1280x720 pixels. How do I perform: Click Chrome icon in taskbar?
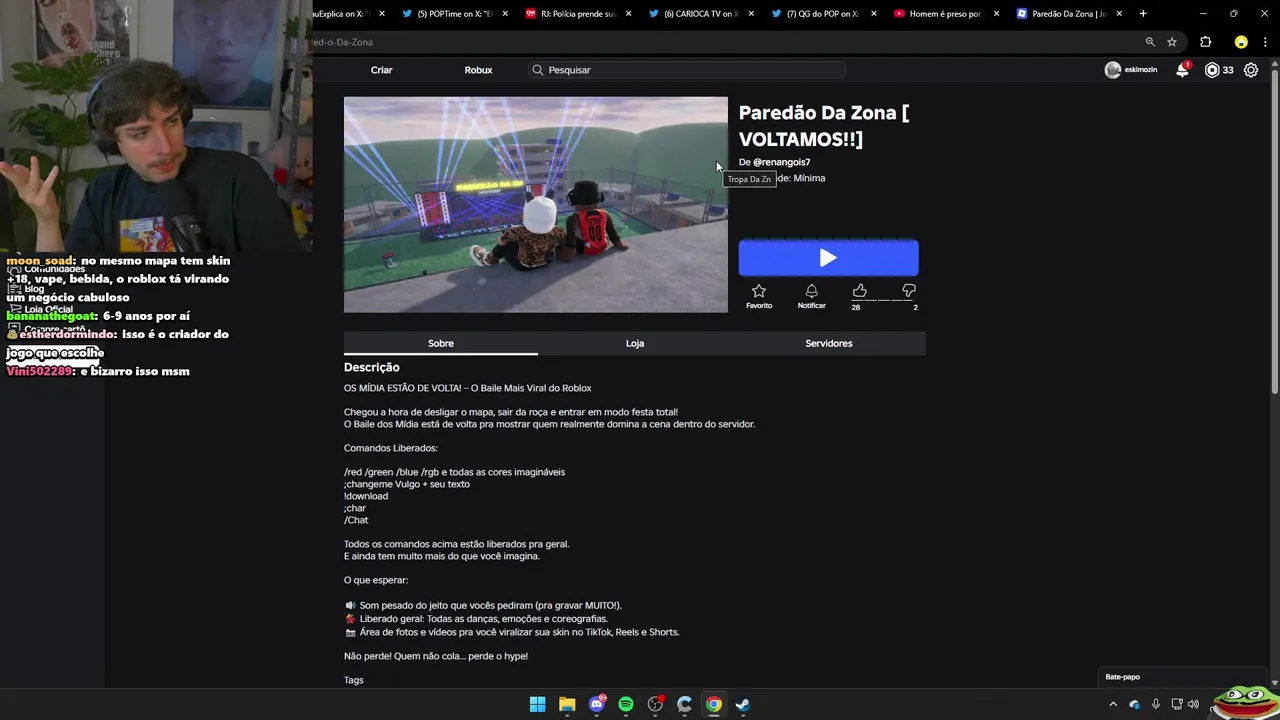pyautogui.click(x=713, y=704)
